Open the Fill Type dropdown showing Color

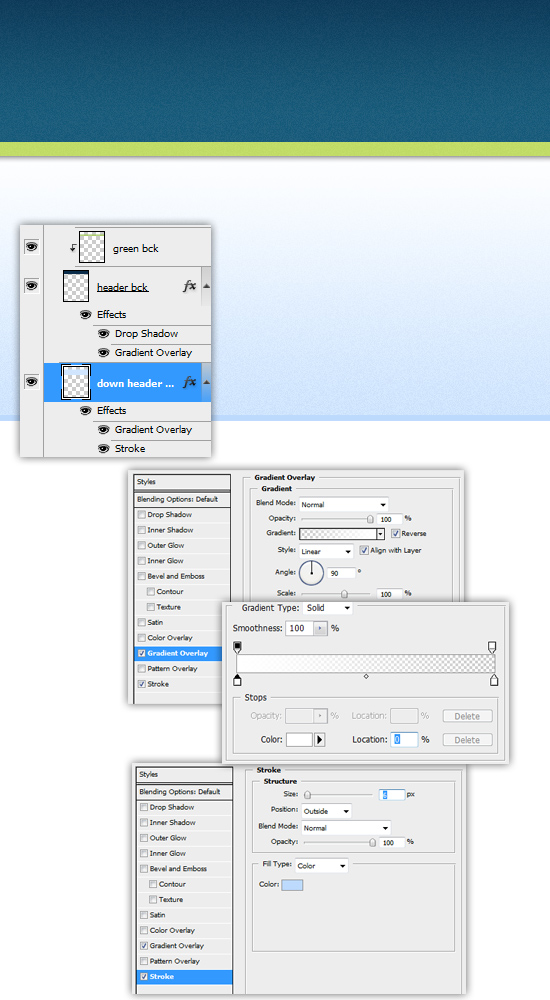pos(322,866)
